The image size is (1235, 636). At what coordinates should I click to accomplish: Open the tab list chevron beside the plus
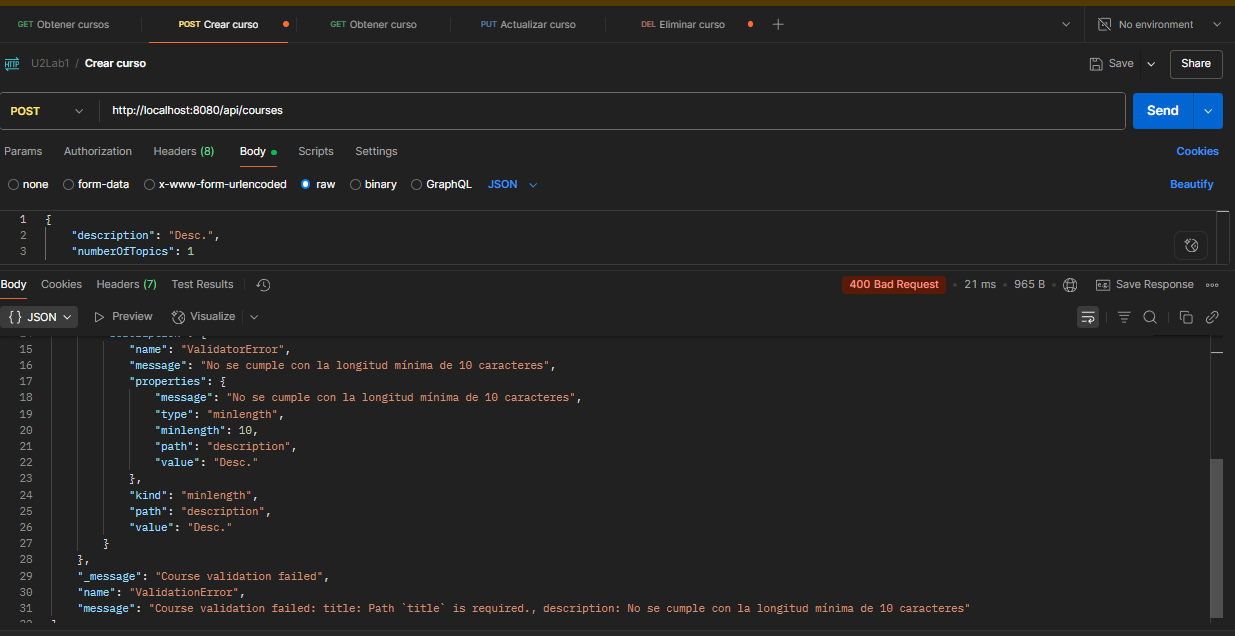pos(1066,24)
